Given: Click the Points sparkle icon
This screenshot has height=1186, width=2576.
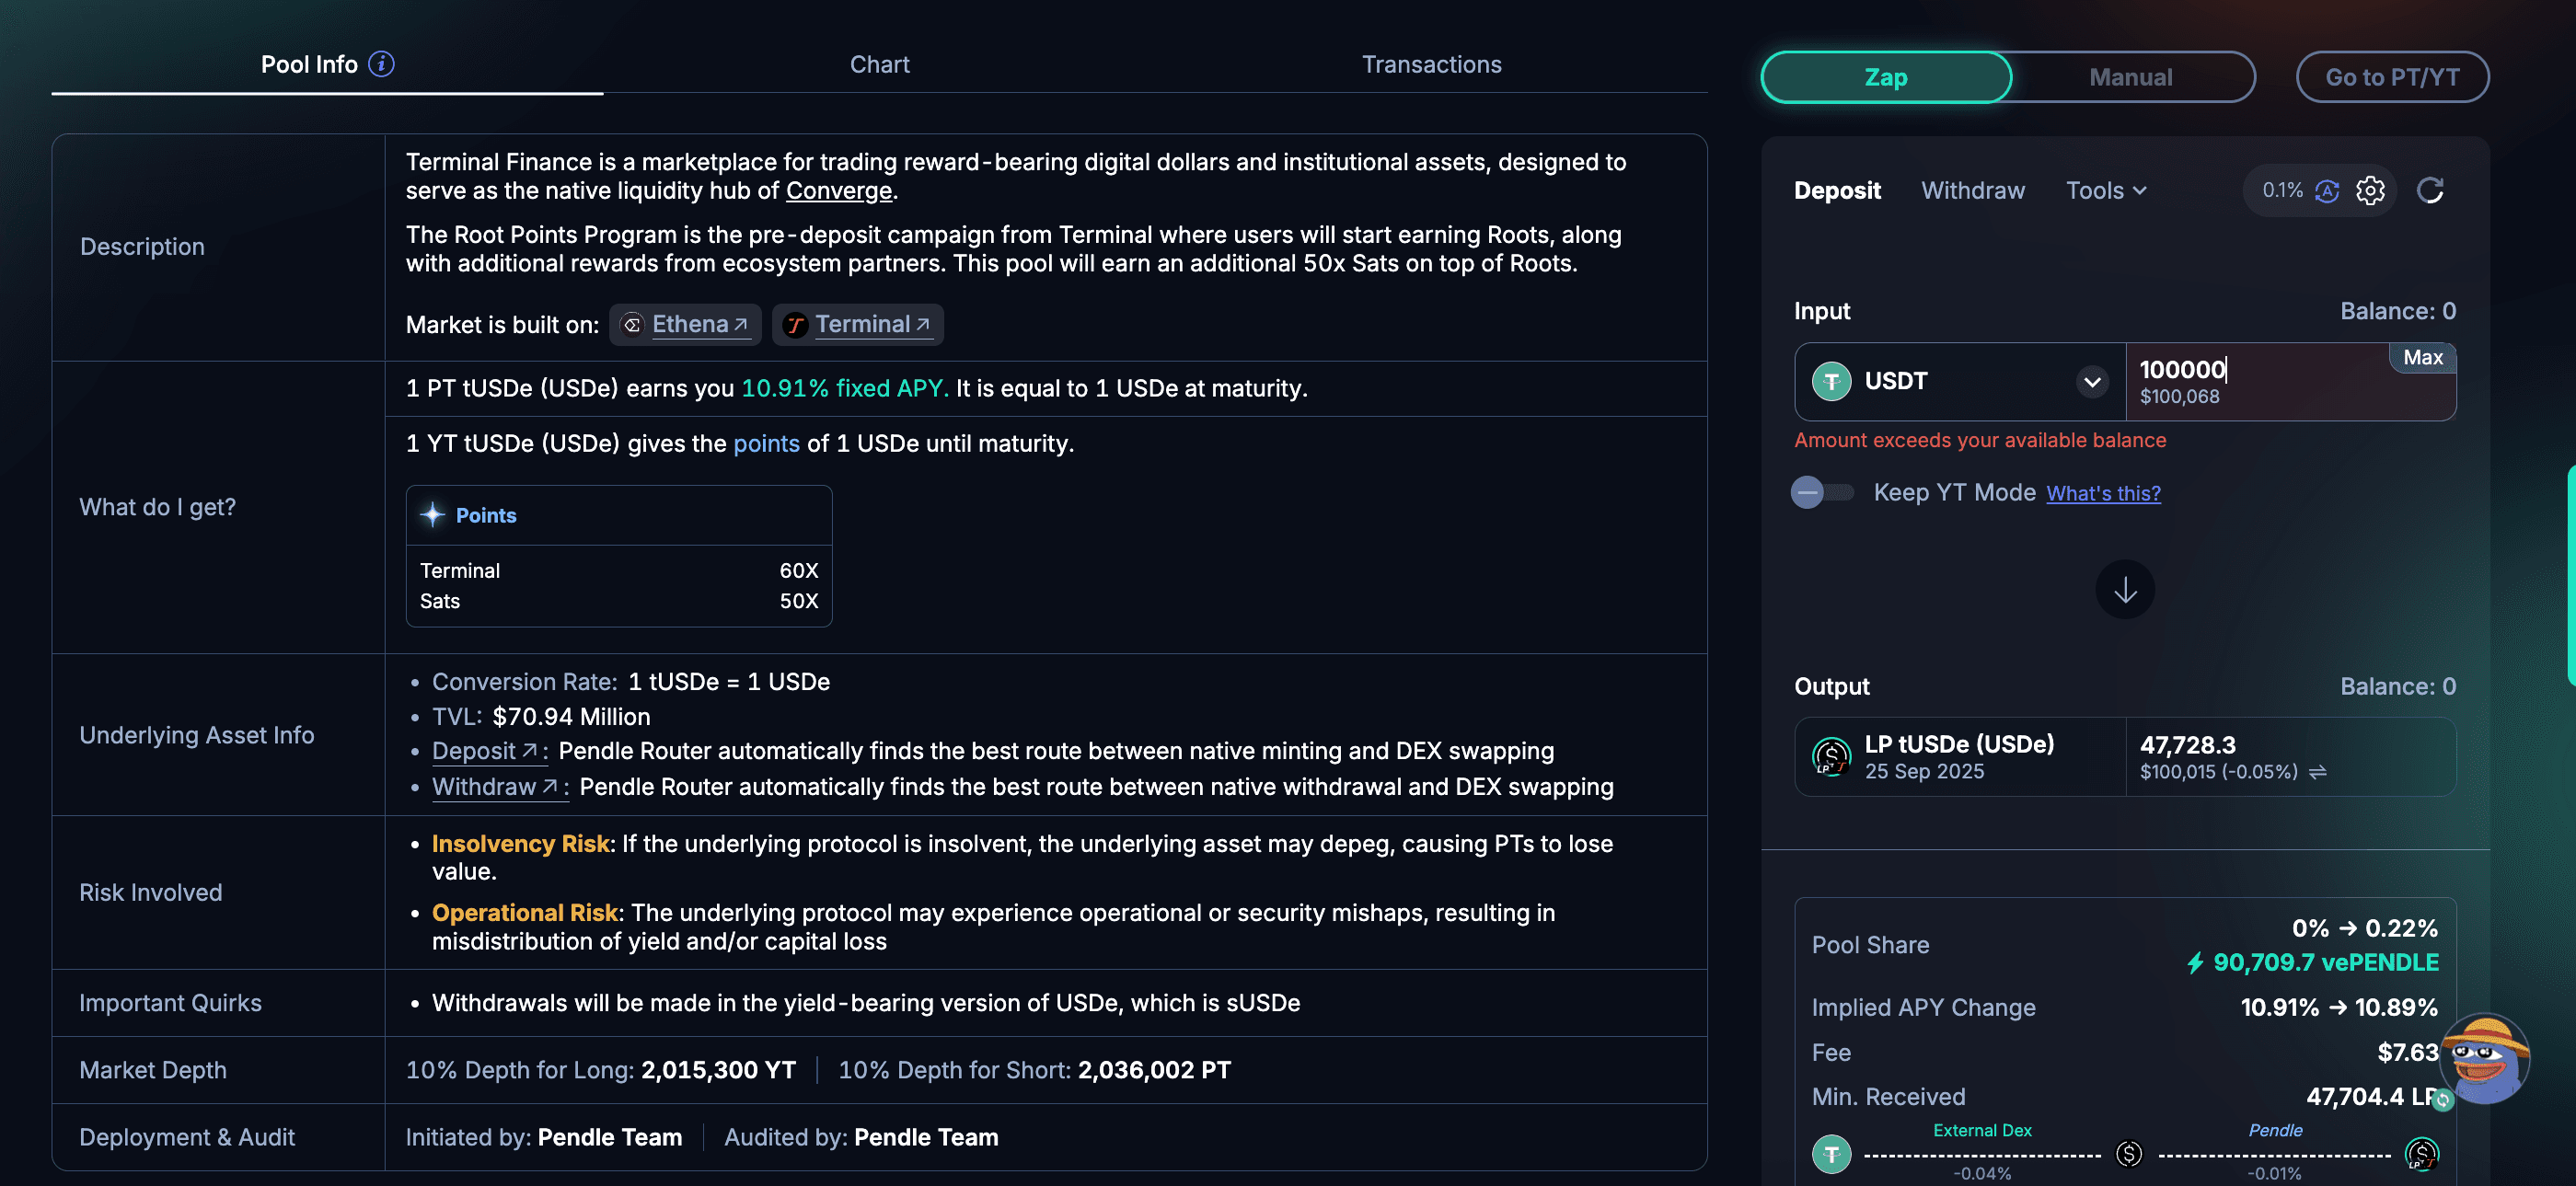Looking at the screenshot, I should click(x=432, y=515).
